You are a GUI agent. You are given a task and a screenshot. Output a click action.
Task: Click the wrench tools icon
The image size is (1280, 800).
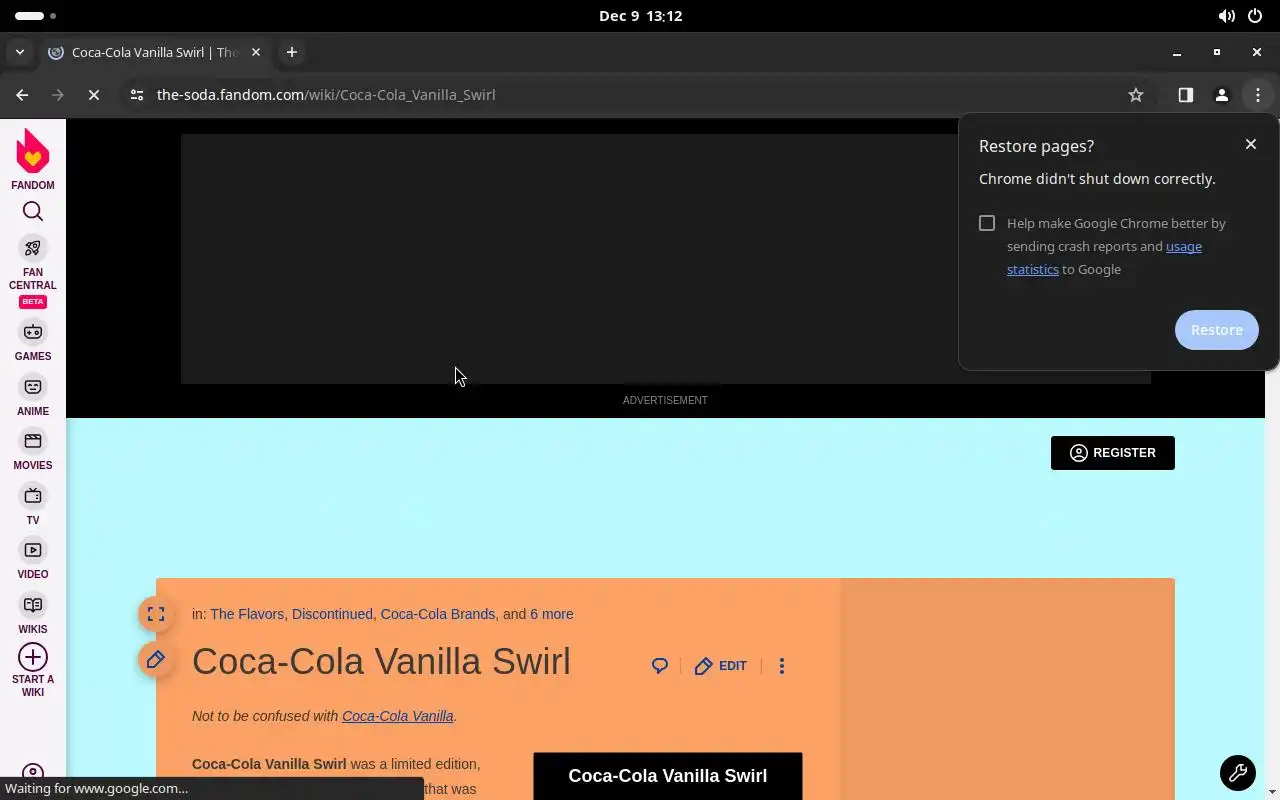[x=1238, y=773]
